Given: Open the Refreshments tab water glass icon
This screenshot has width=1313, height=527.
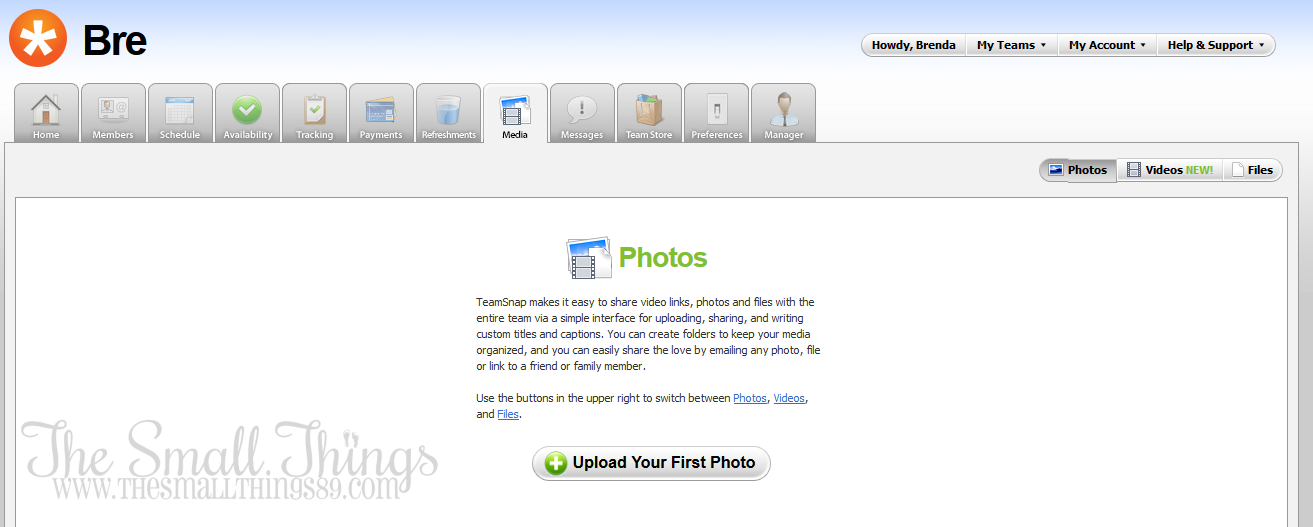Looking at the screenshot, I should 448,108.
